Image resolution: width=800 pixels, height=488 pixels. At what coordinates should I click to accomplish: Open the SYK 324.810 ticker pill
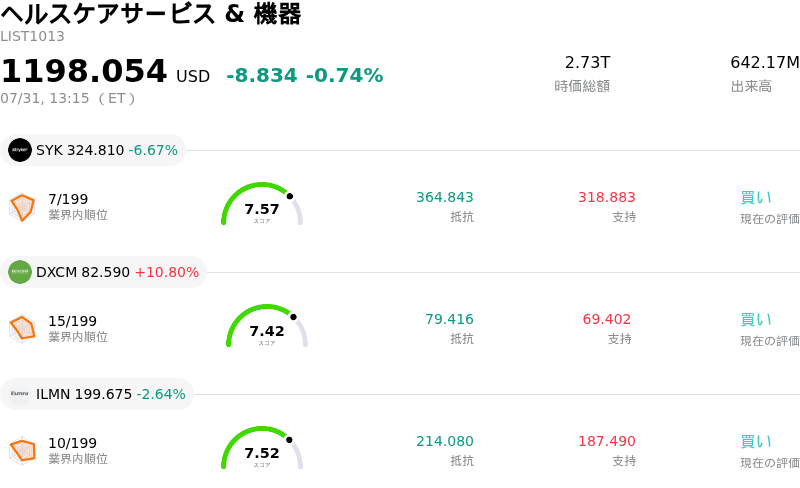click(93, 150)
